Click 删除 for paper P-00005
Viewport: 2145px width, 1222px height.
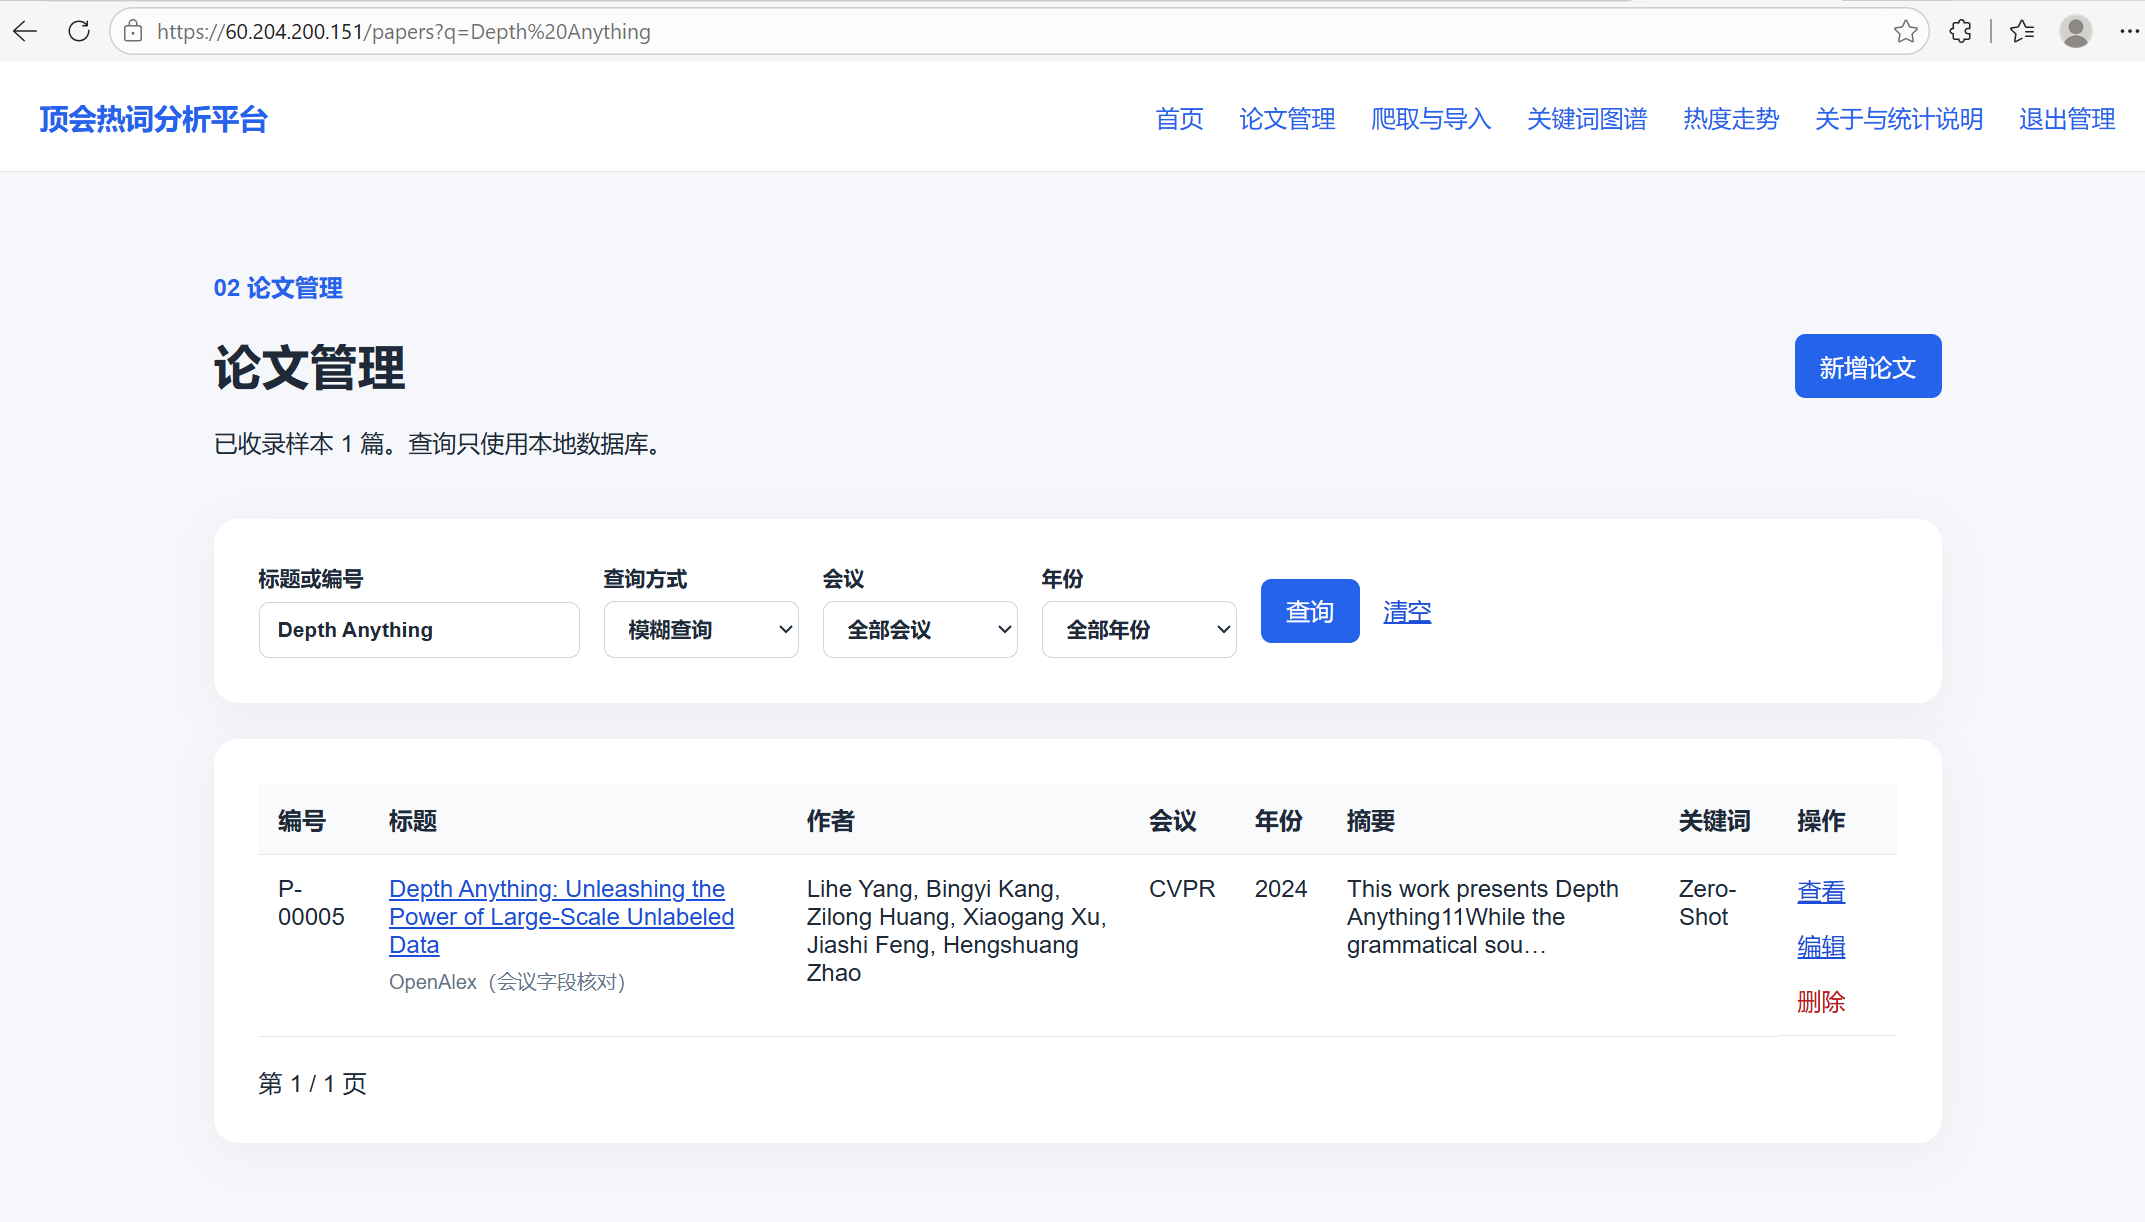(1821, 1001)
